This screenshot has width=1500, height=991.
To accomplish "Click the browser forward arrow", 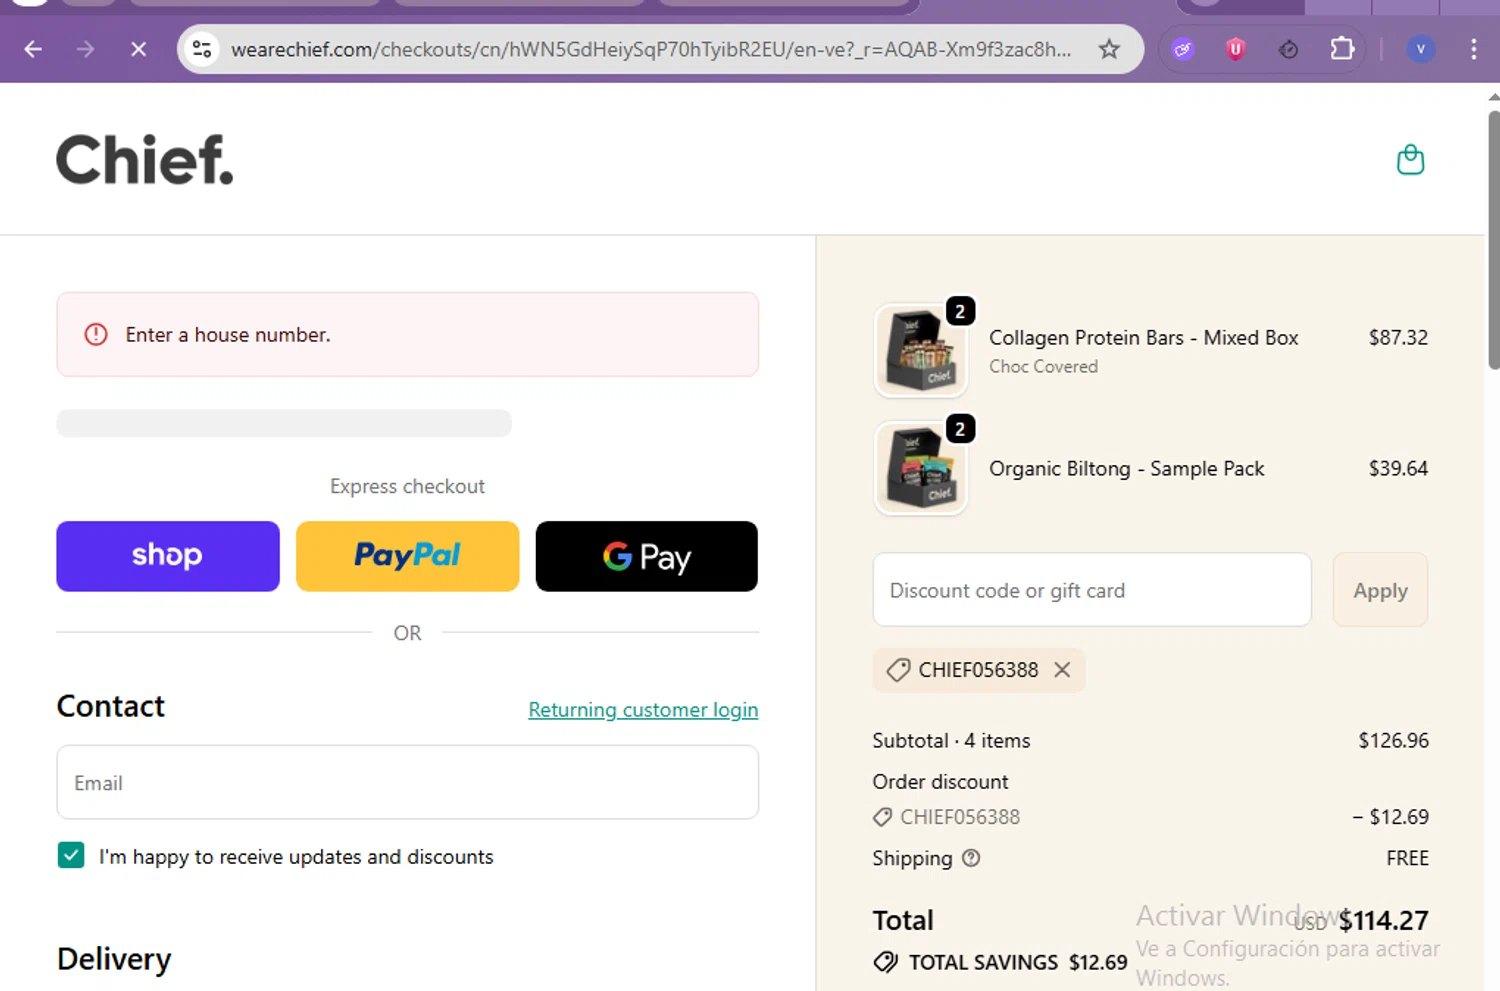I will click(x=86, y=49).
